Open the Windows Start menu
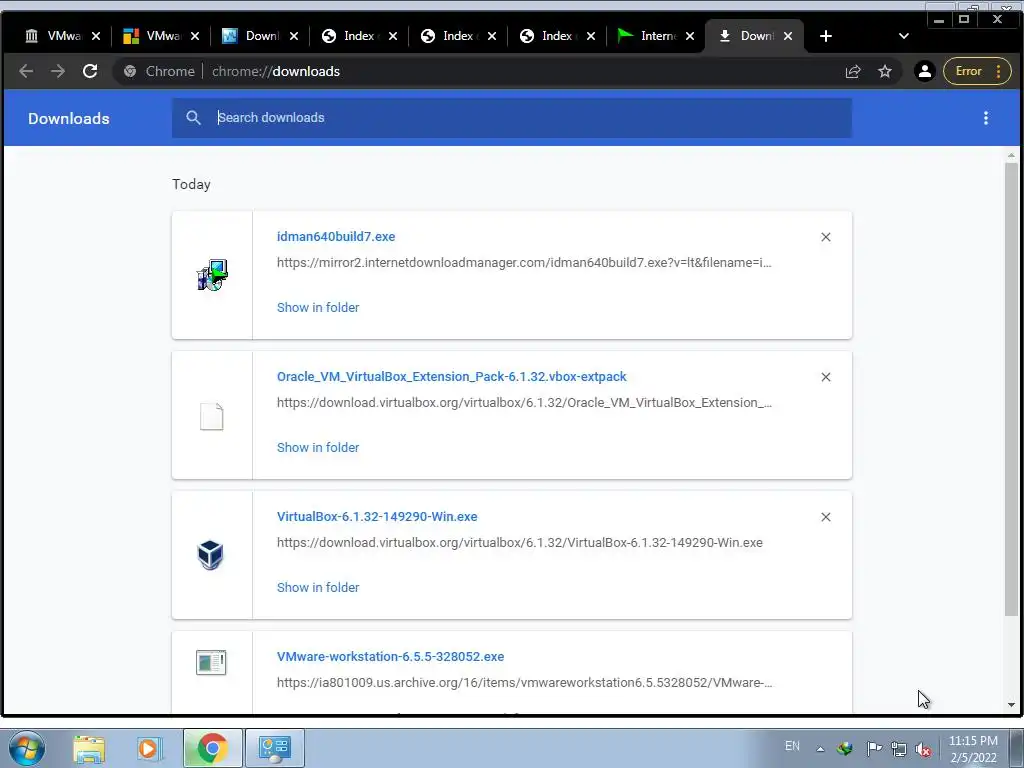 coord(27,748)
